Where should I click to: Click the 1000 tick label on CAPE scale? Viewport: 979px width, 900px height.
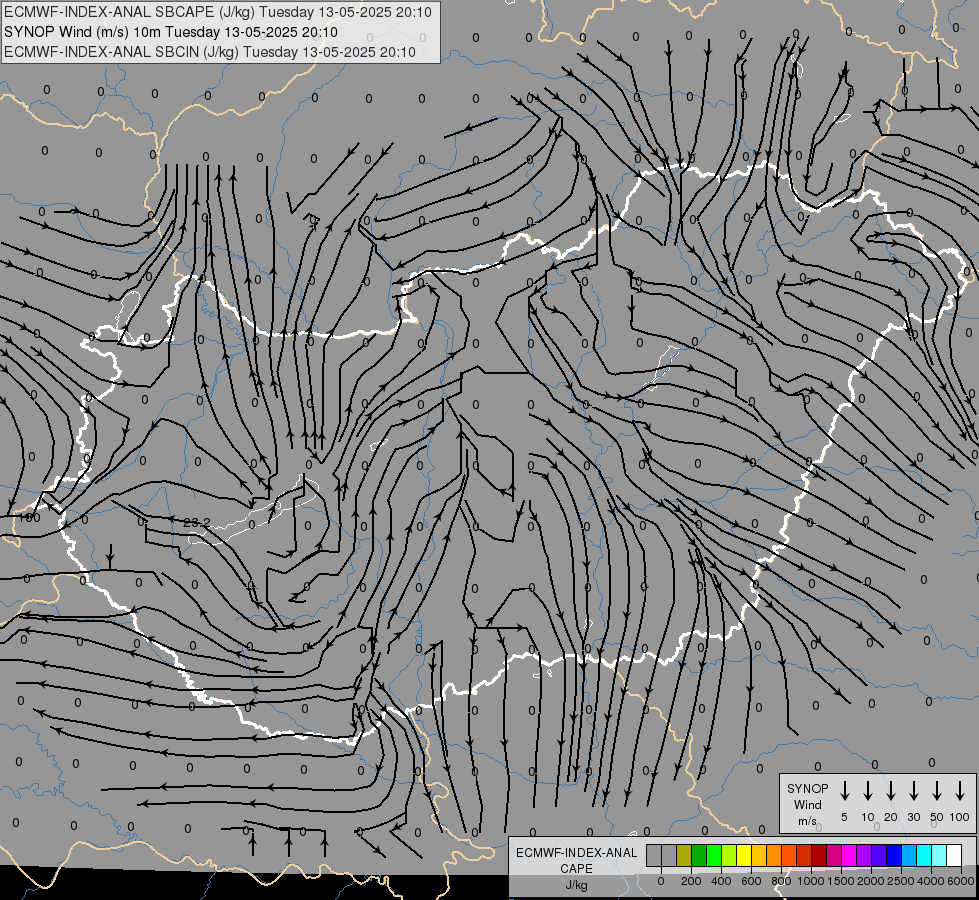(811, 881)
